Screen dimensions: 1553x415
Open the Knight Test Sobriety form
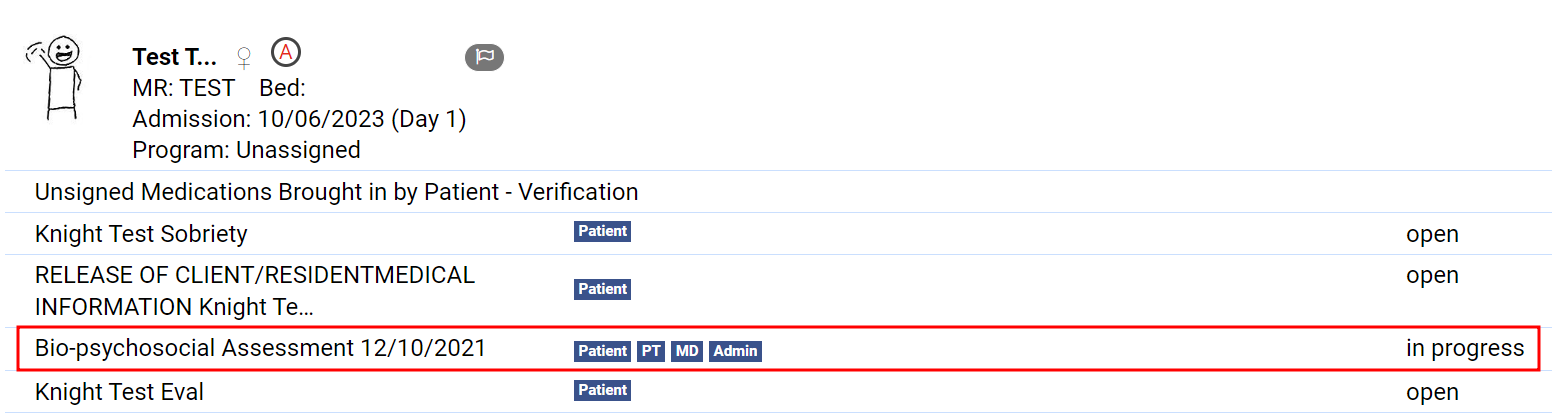pos(141,234)
